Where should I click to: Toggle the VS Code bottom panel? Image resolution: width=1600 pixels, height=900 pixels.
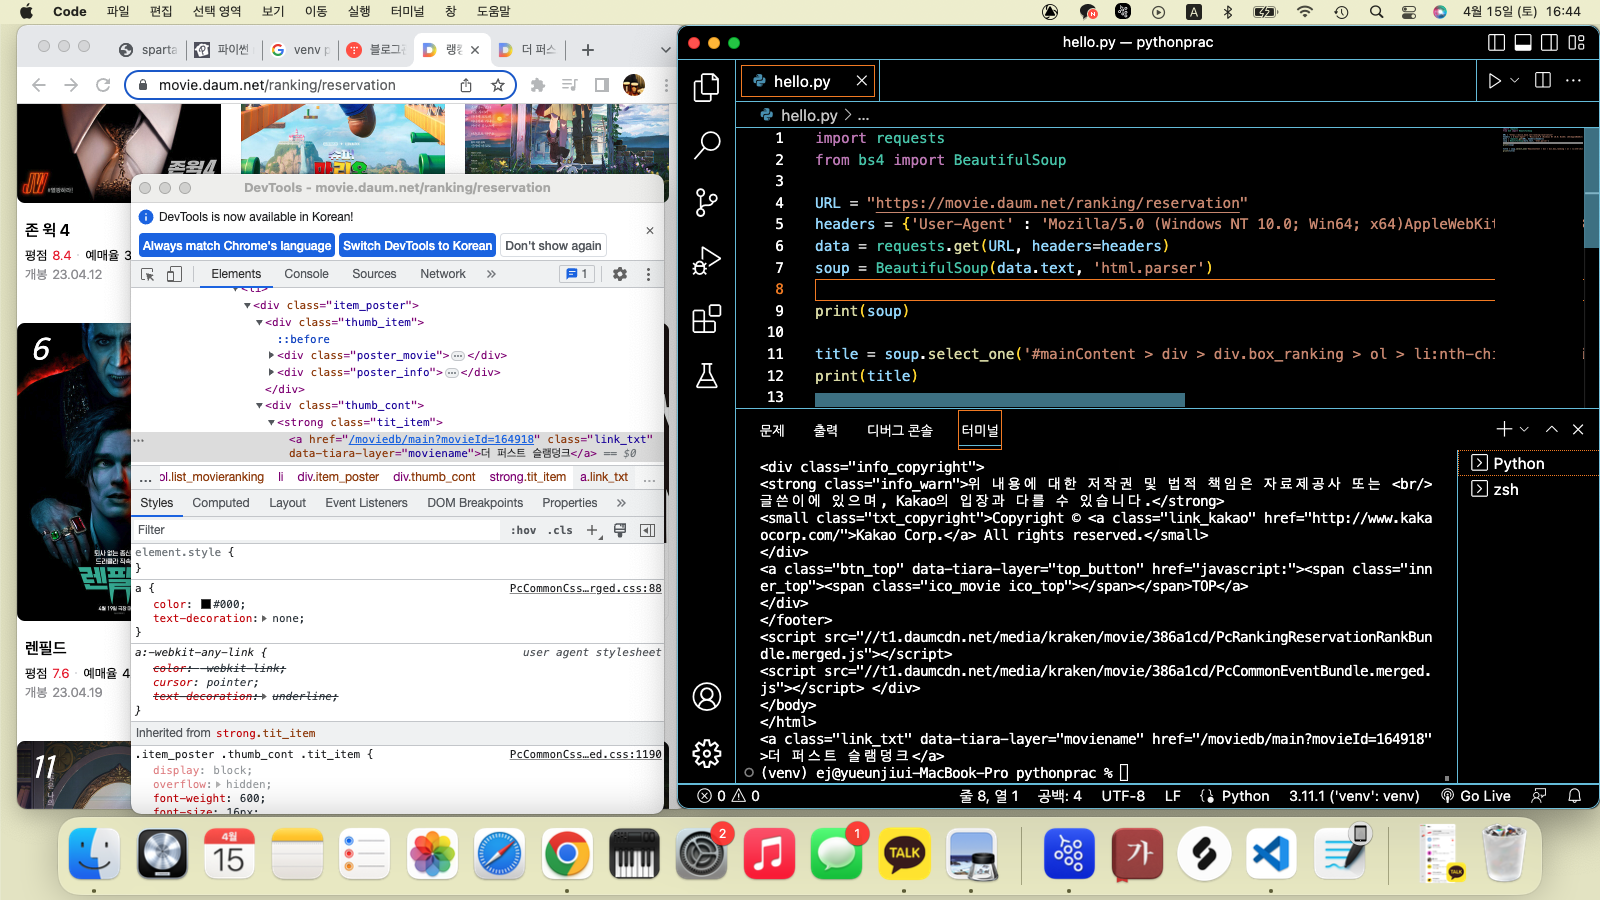pyautogui.click(x=1523, y=42)
